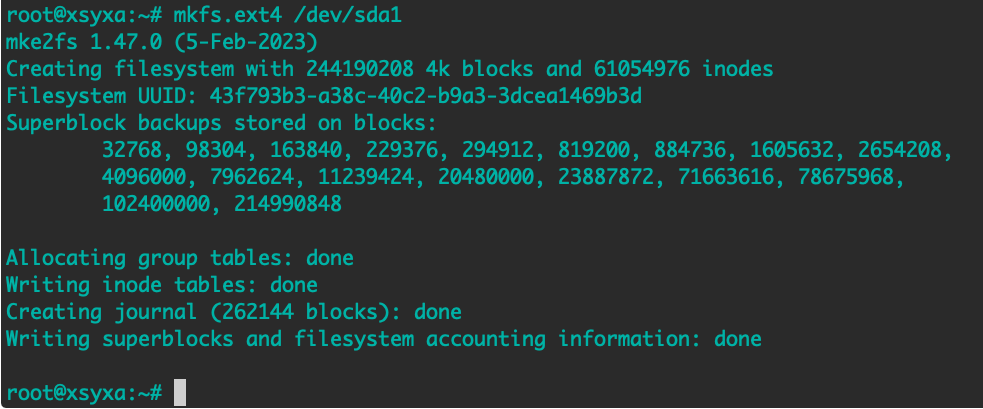Click the "Allocating group tables" line
Screen dimensions: 983x409
pyautogui.click(x=180, y=258)
